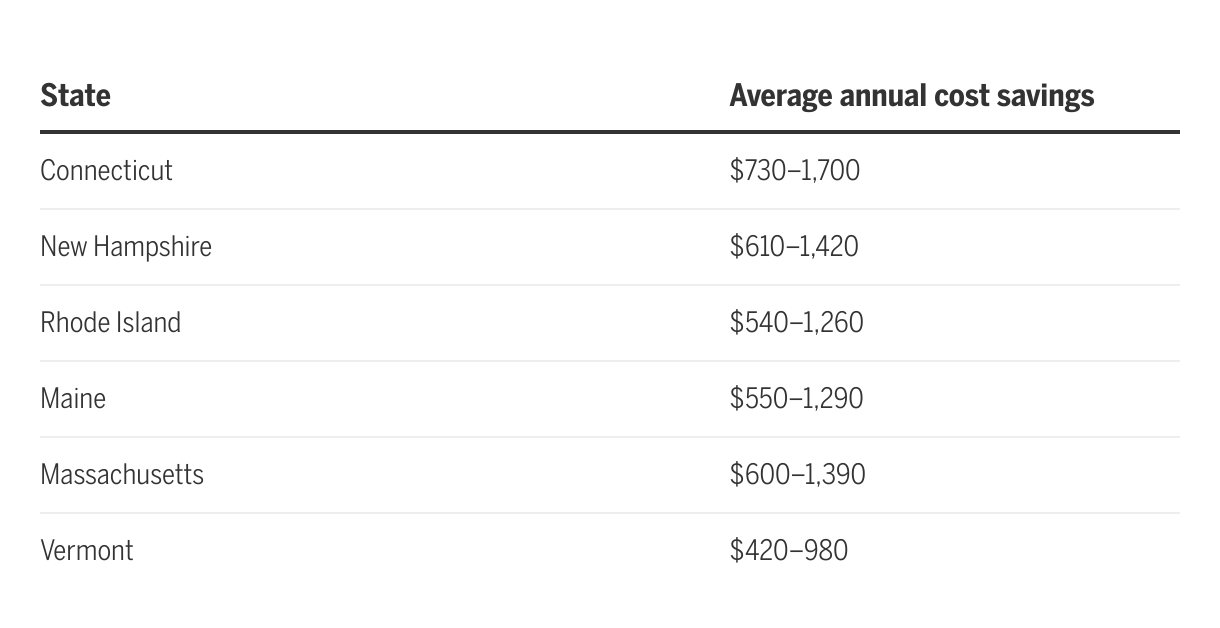This screenshot has height=628, width=1220.
Task: Click the $540–1,260 savings value
Action: click(x=796, y=323)
